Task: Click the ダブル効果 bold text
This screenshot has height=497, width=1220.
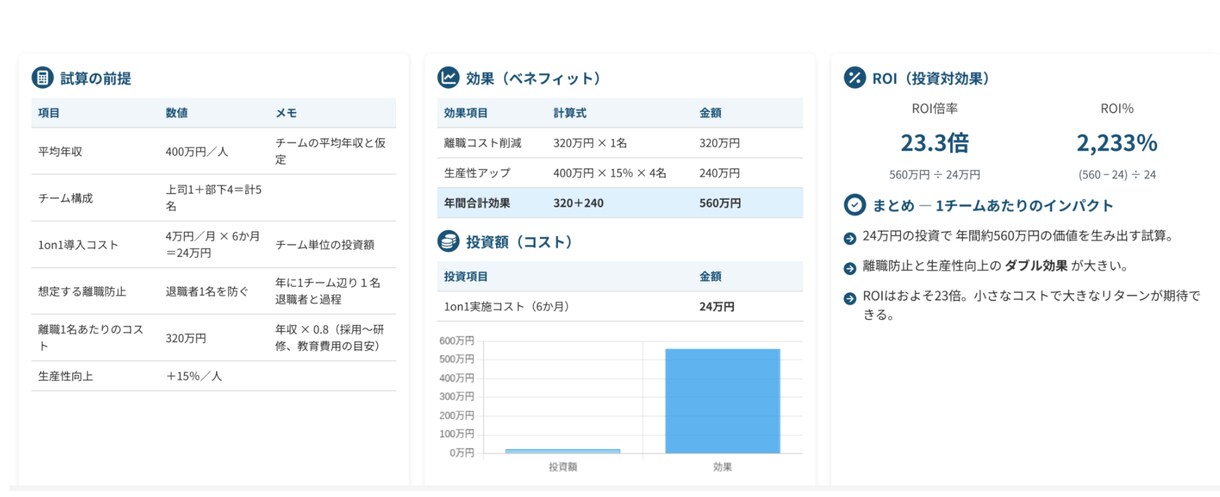Action: tap(1035, 267)
